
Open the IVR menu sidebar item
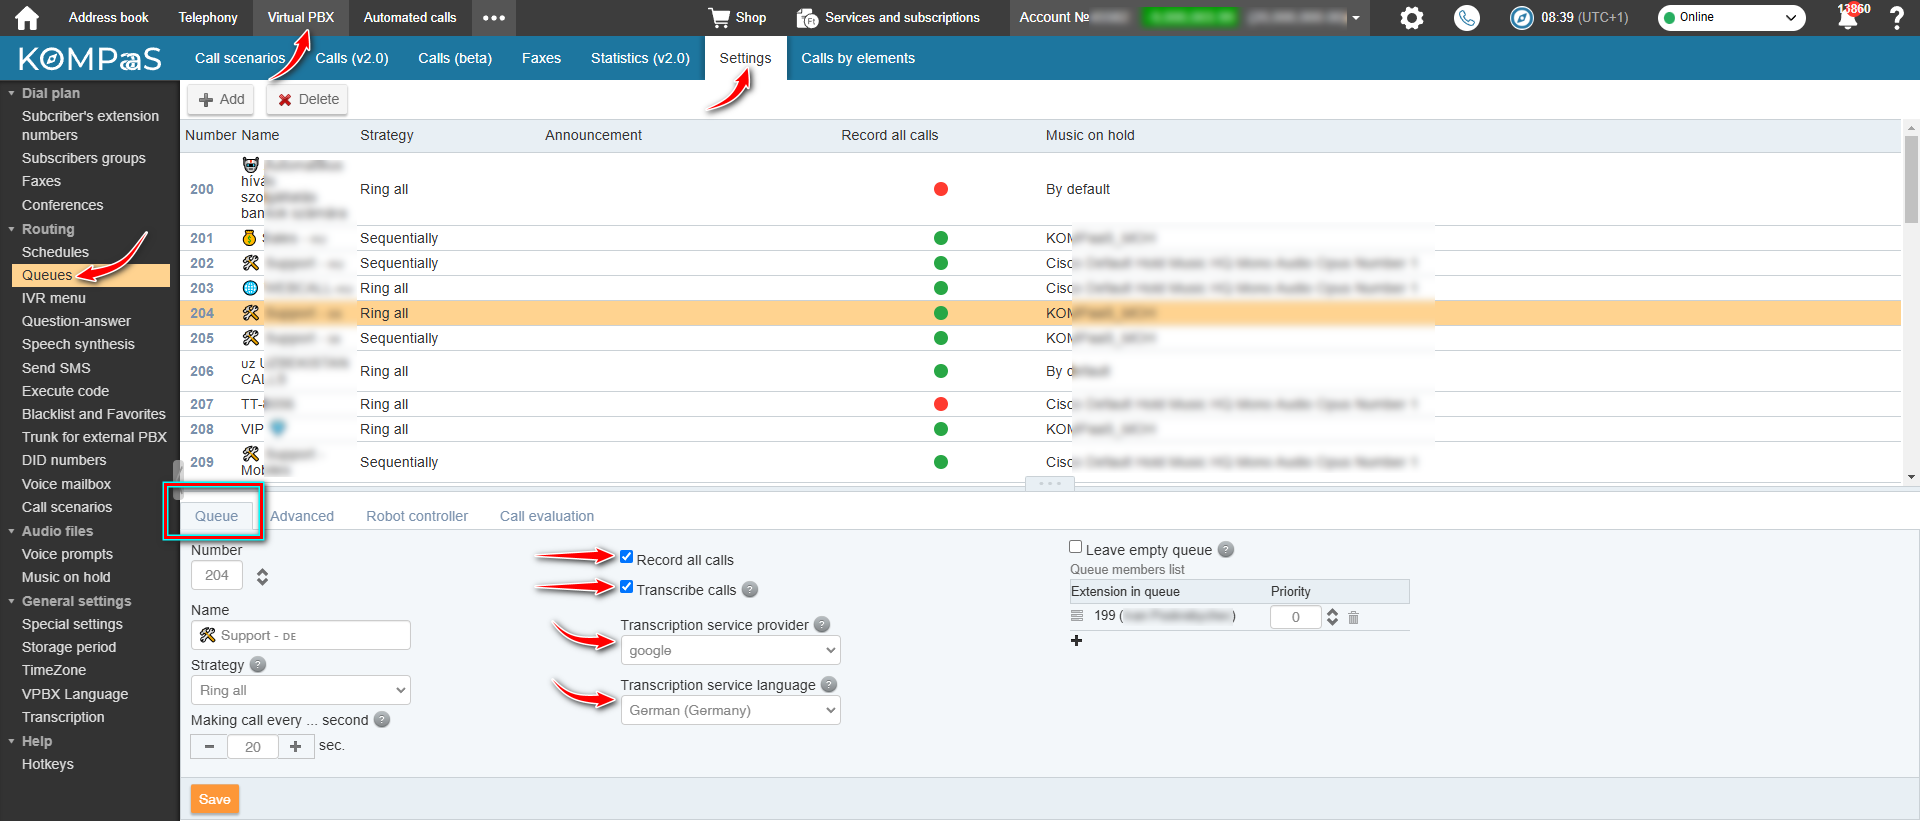(54, 298)
